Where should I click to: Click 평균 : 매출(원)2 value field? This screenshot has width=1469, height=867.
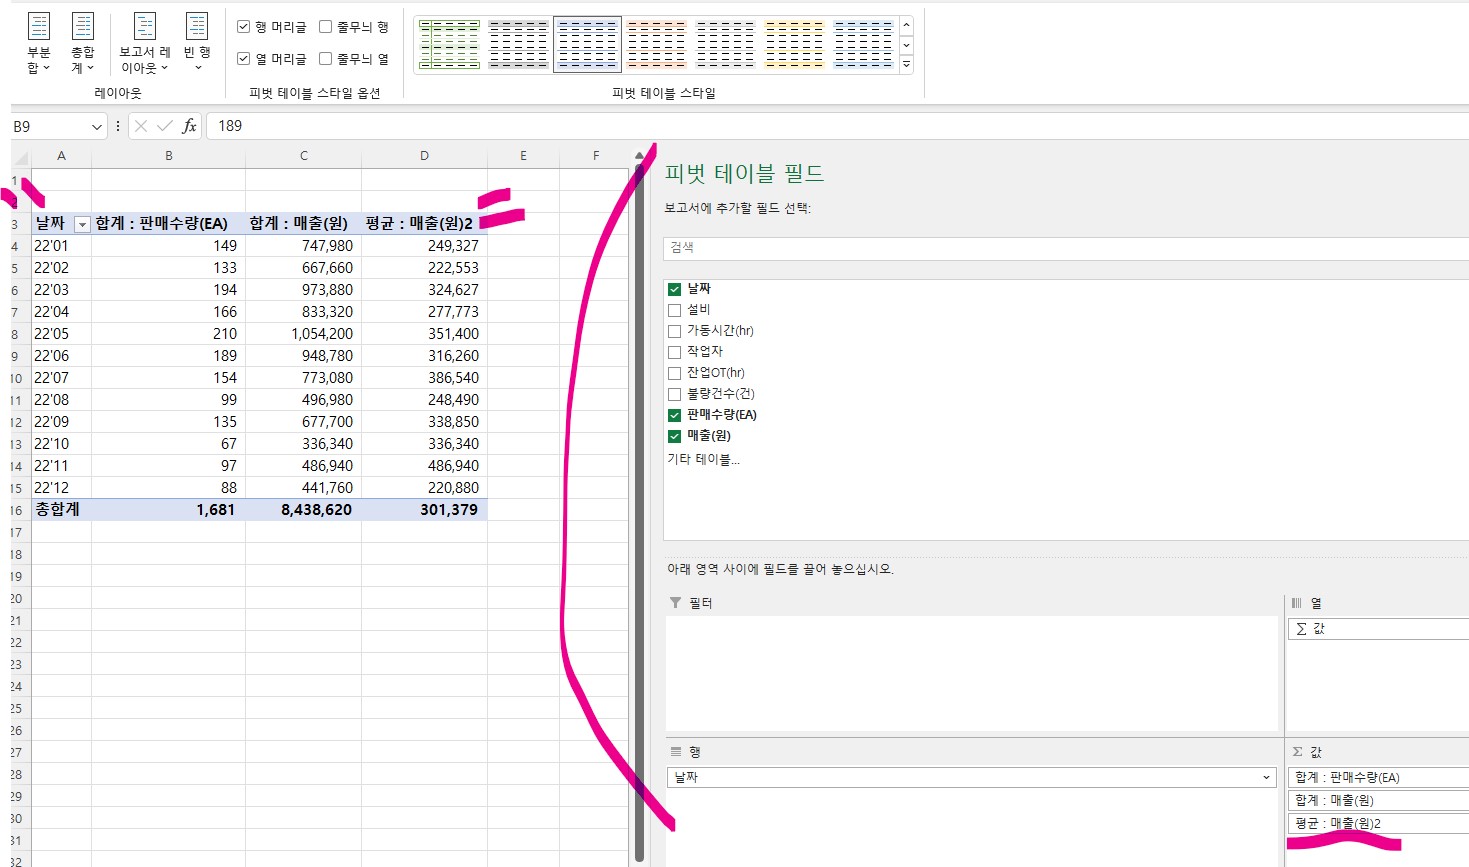[1378, 823]
